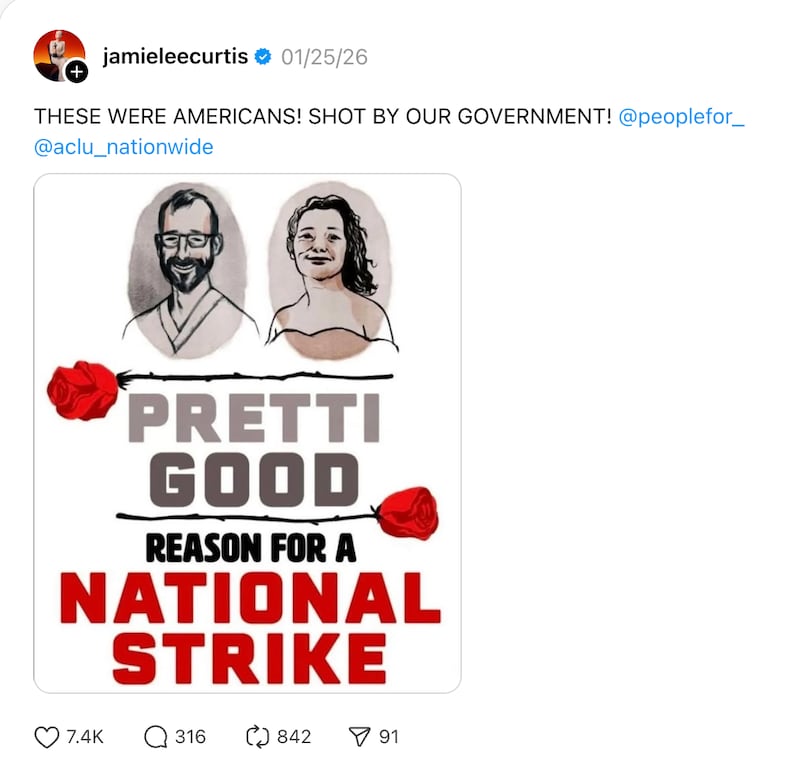The image size is (800, 767).
Task: View the 7.4K likes count
Action: pyautogui.click(x=85, y=737)
